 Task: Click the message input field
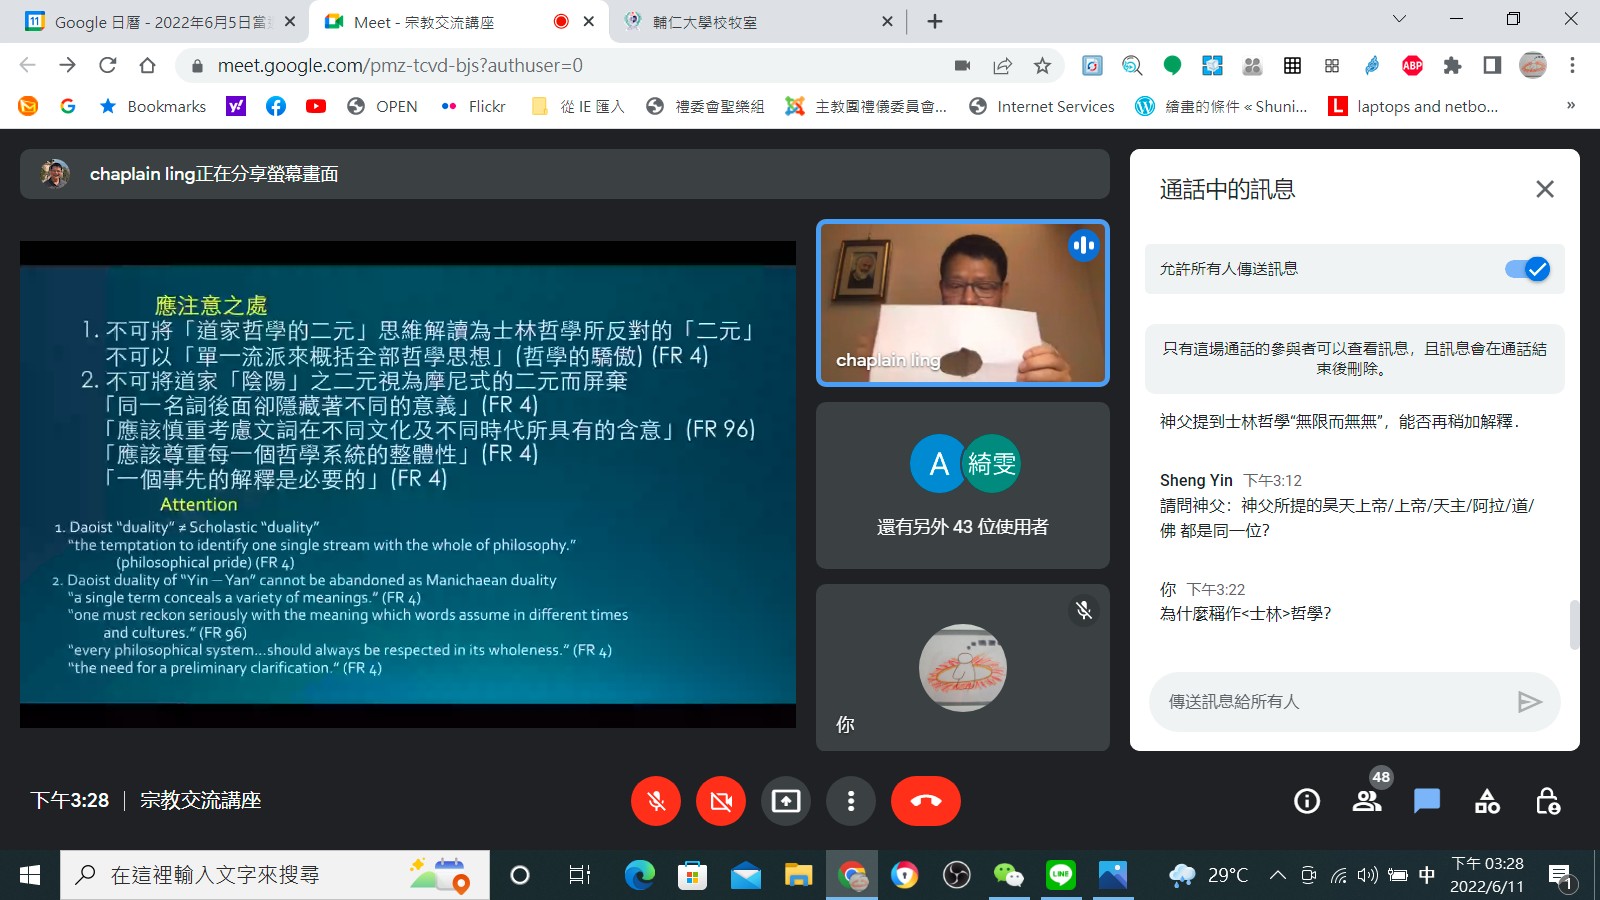coord(1335,702)
